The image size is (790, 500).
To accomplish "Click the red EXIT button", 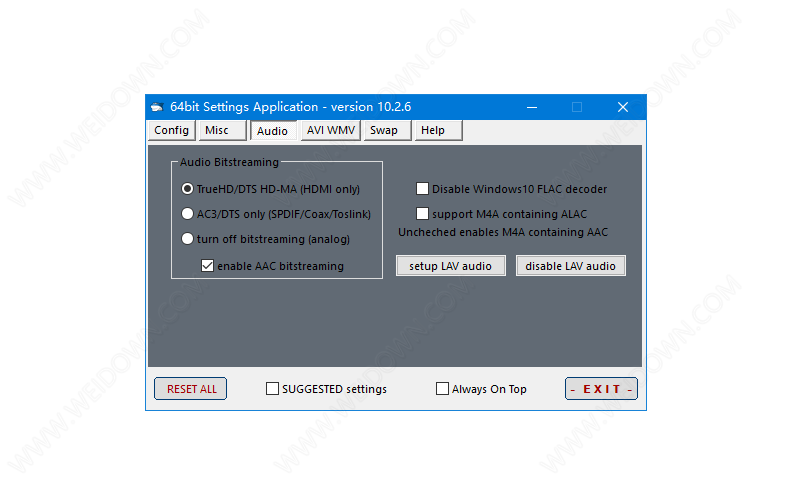I will pyautogui.click(x=601, y=389).
